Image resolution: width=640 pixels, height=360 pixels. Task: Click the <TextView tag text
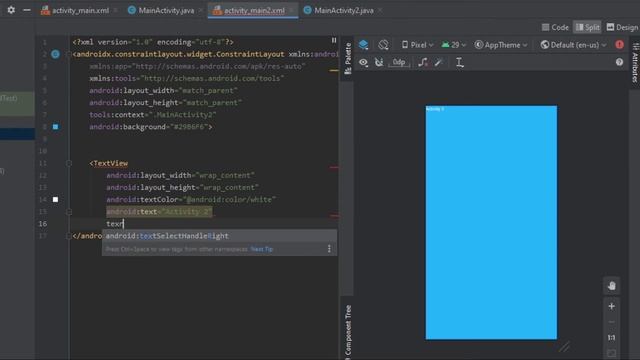click(109, 163)
